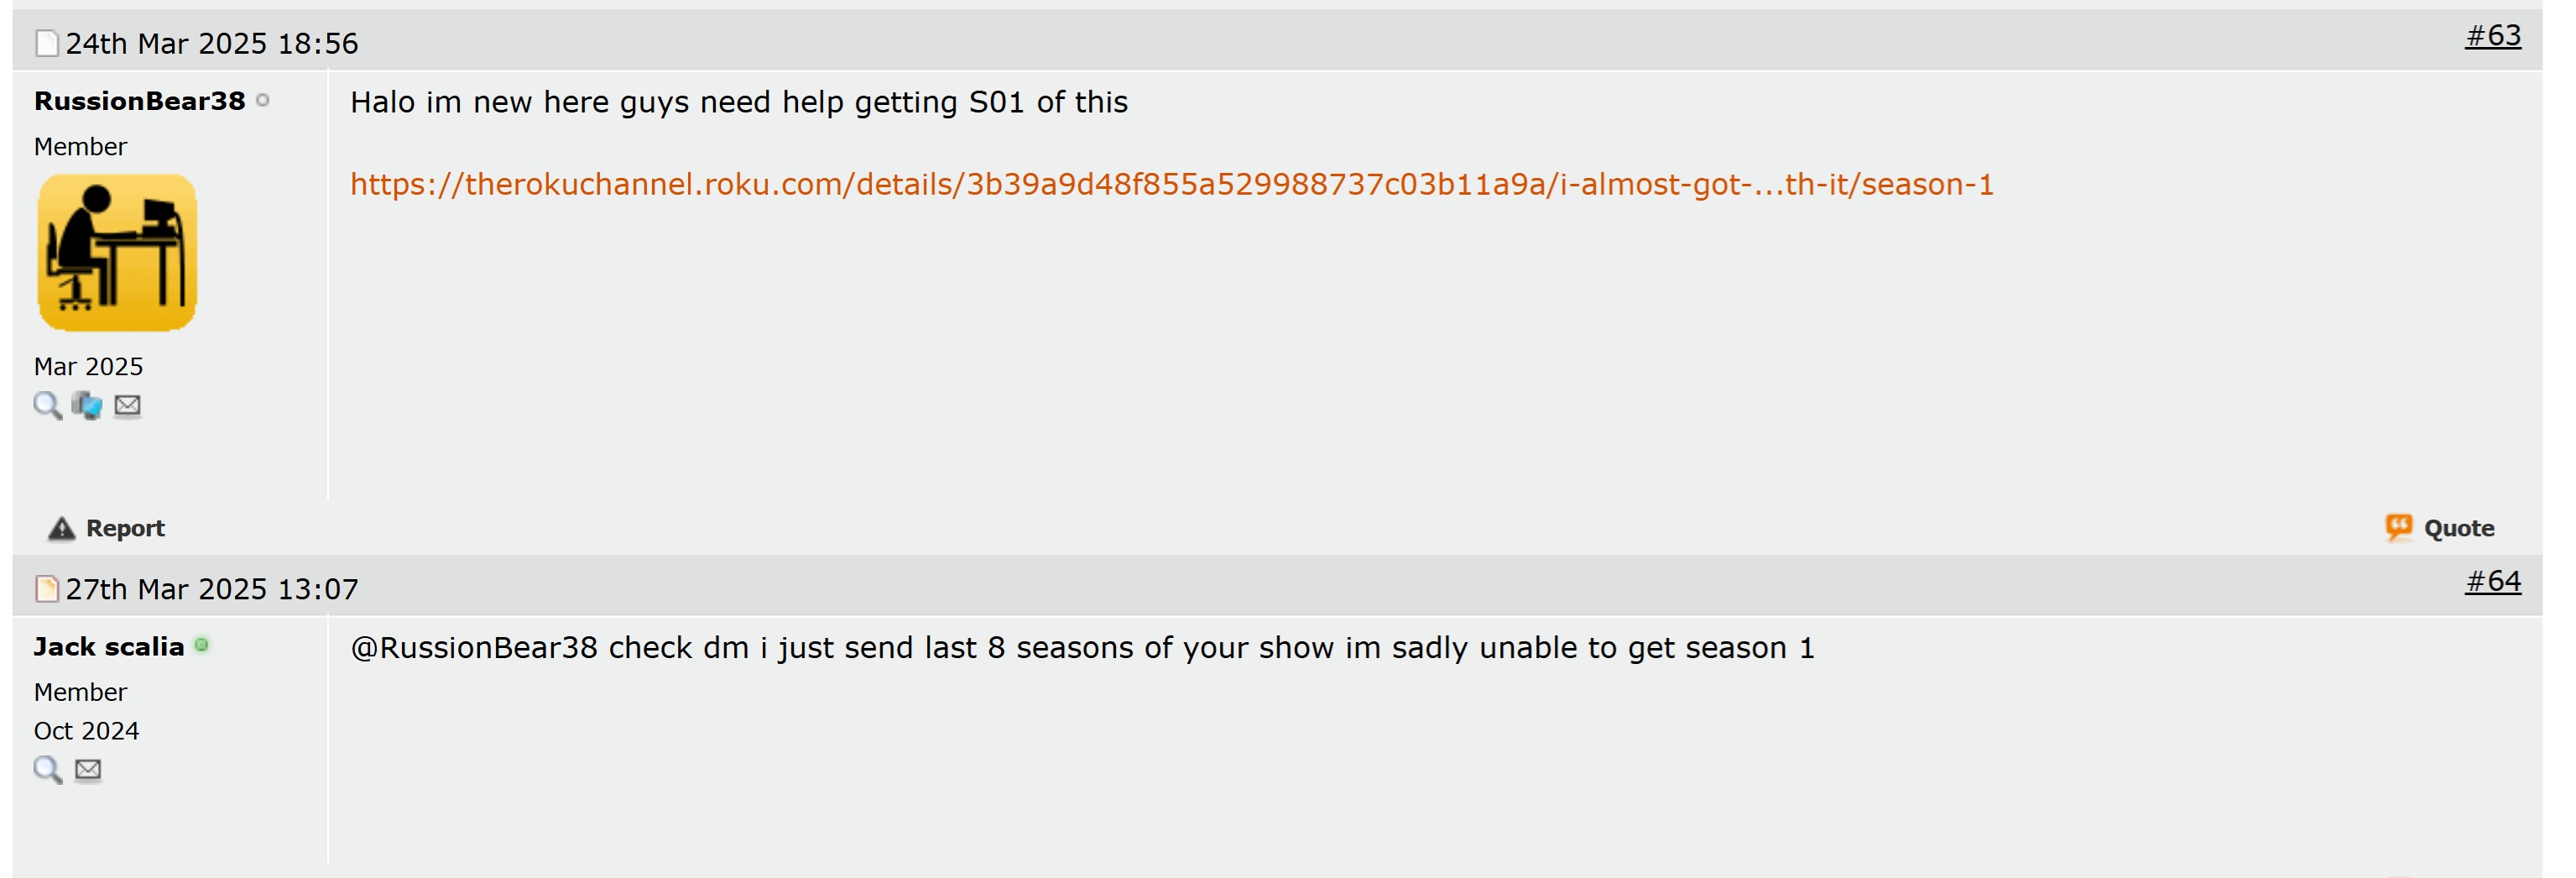
Task: Click the post document icon beside 24th Mar 2025
Action: (46, 44)
